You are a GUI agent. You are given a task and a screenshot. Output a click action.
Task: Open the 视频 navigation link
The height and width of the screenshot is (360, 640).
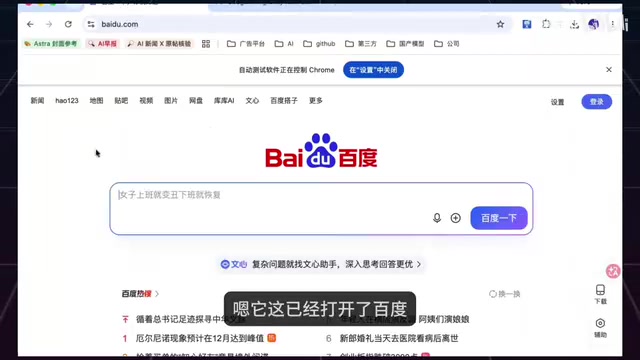click(146, 101)
